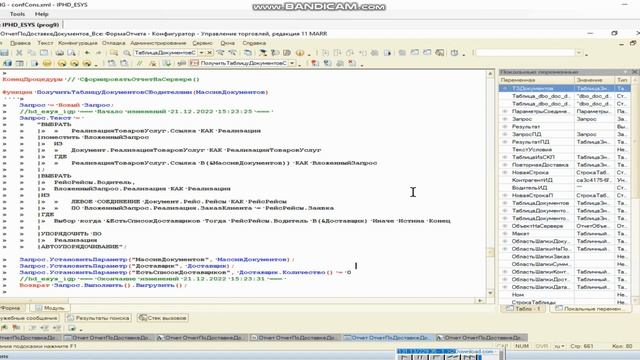Expand the ТЗДокументов variable row

pyautogui.click(x=505, y=88)
